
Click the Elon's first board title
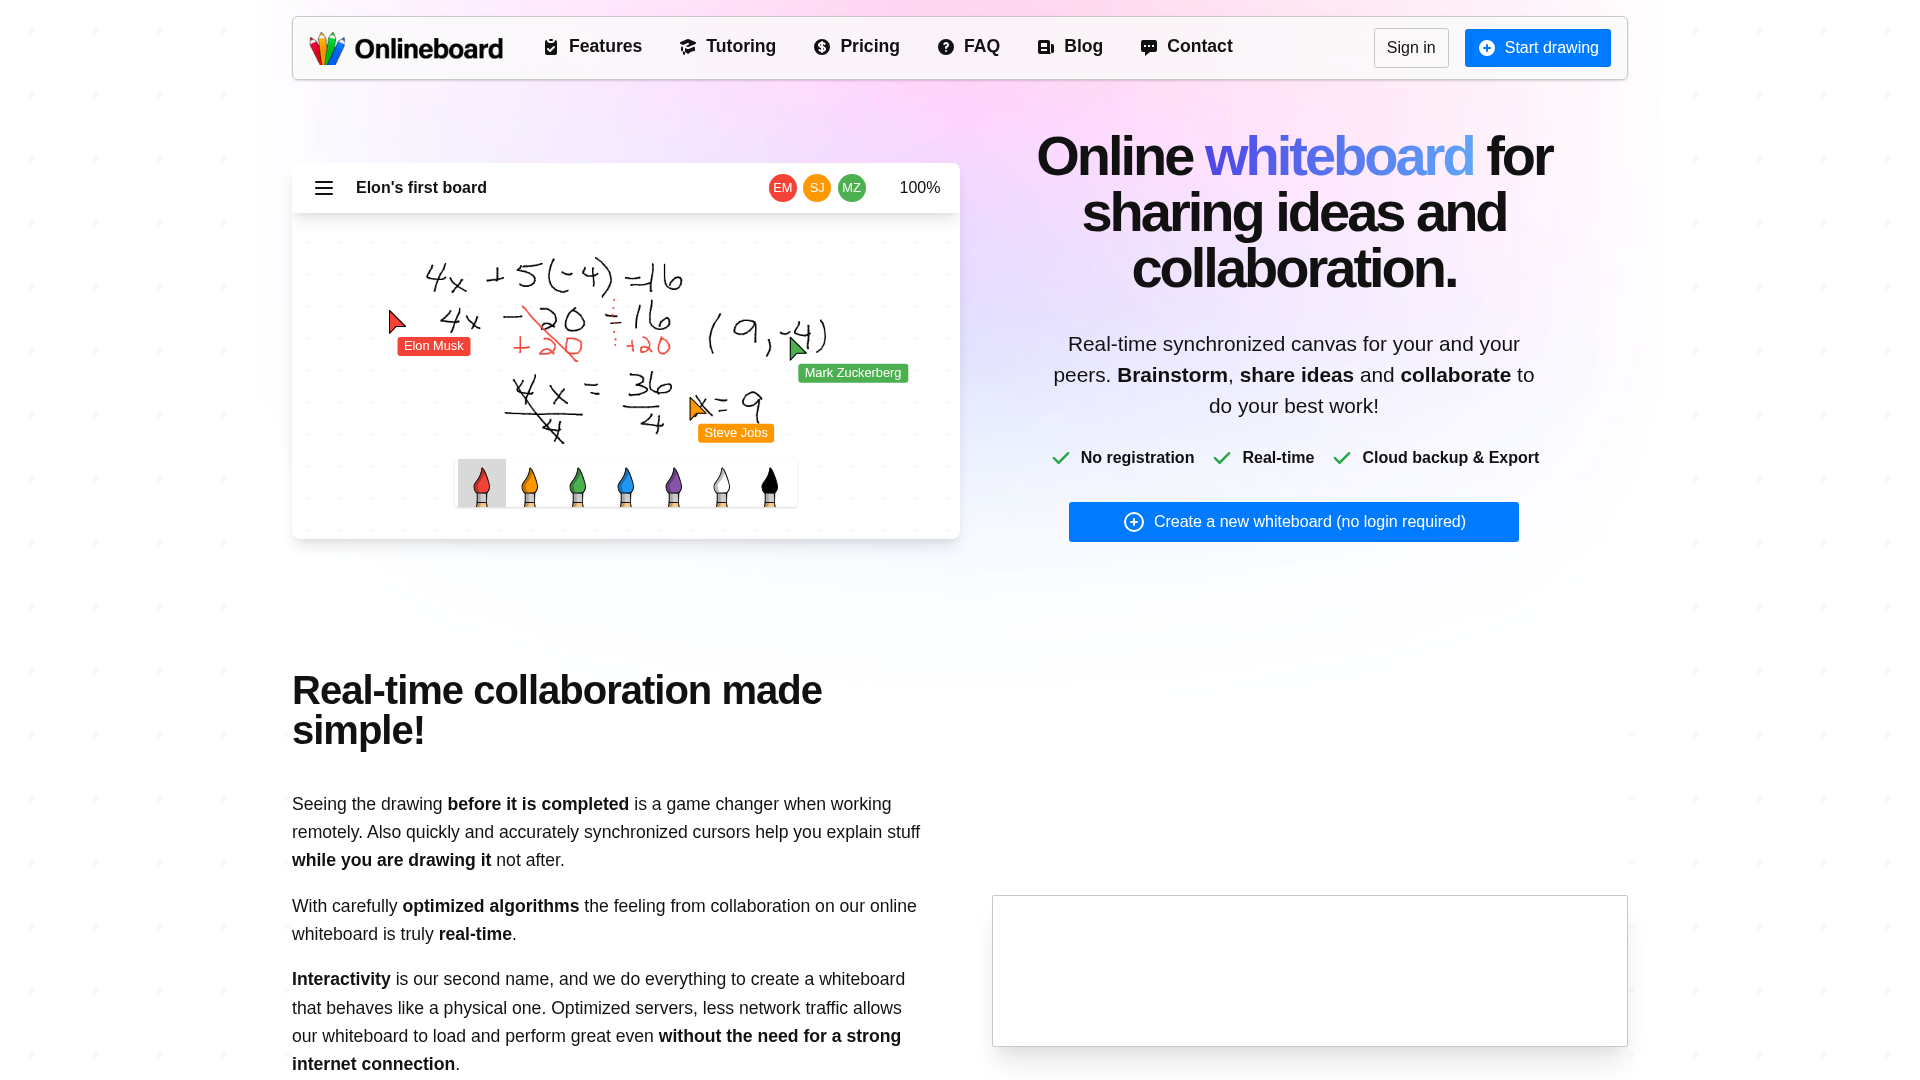[421, 187]
